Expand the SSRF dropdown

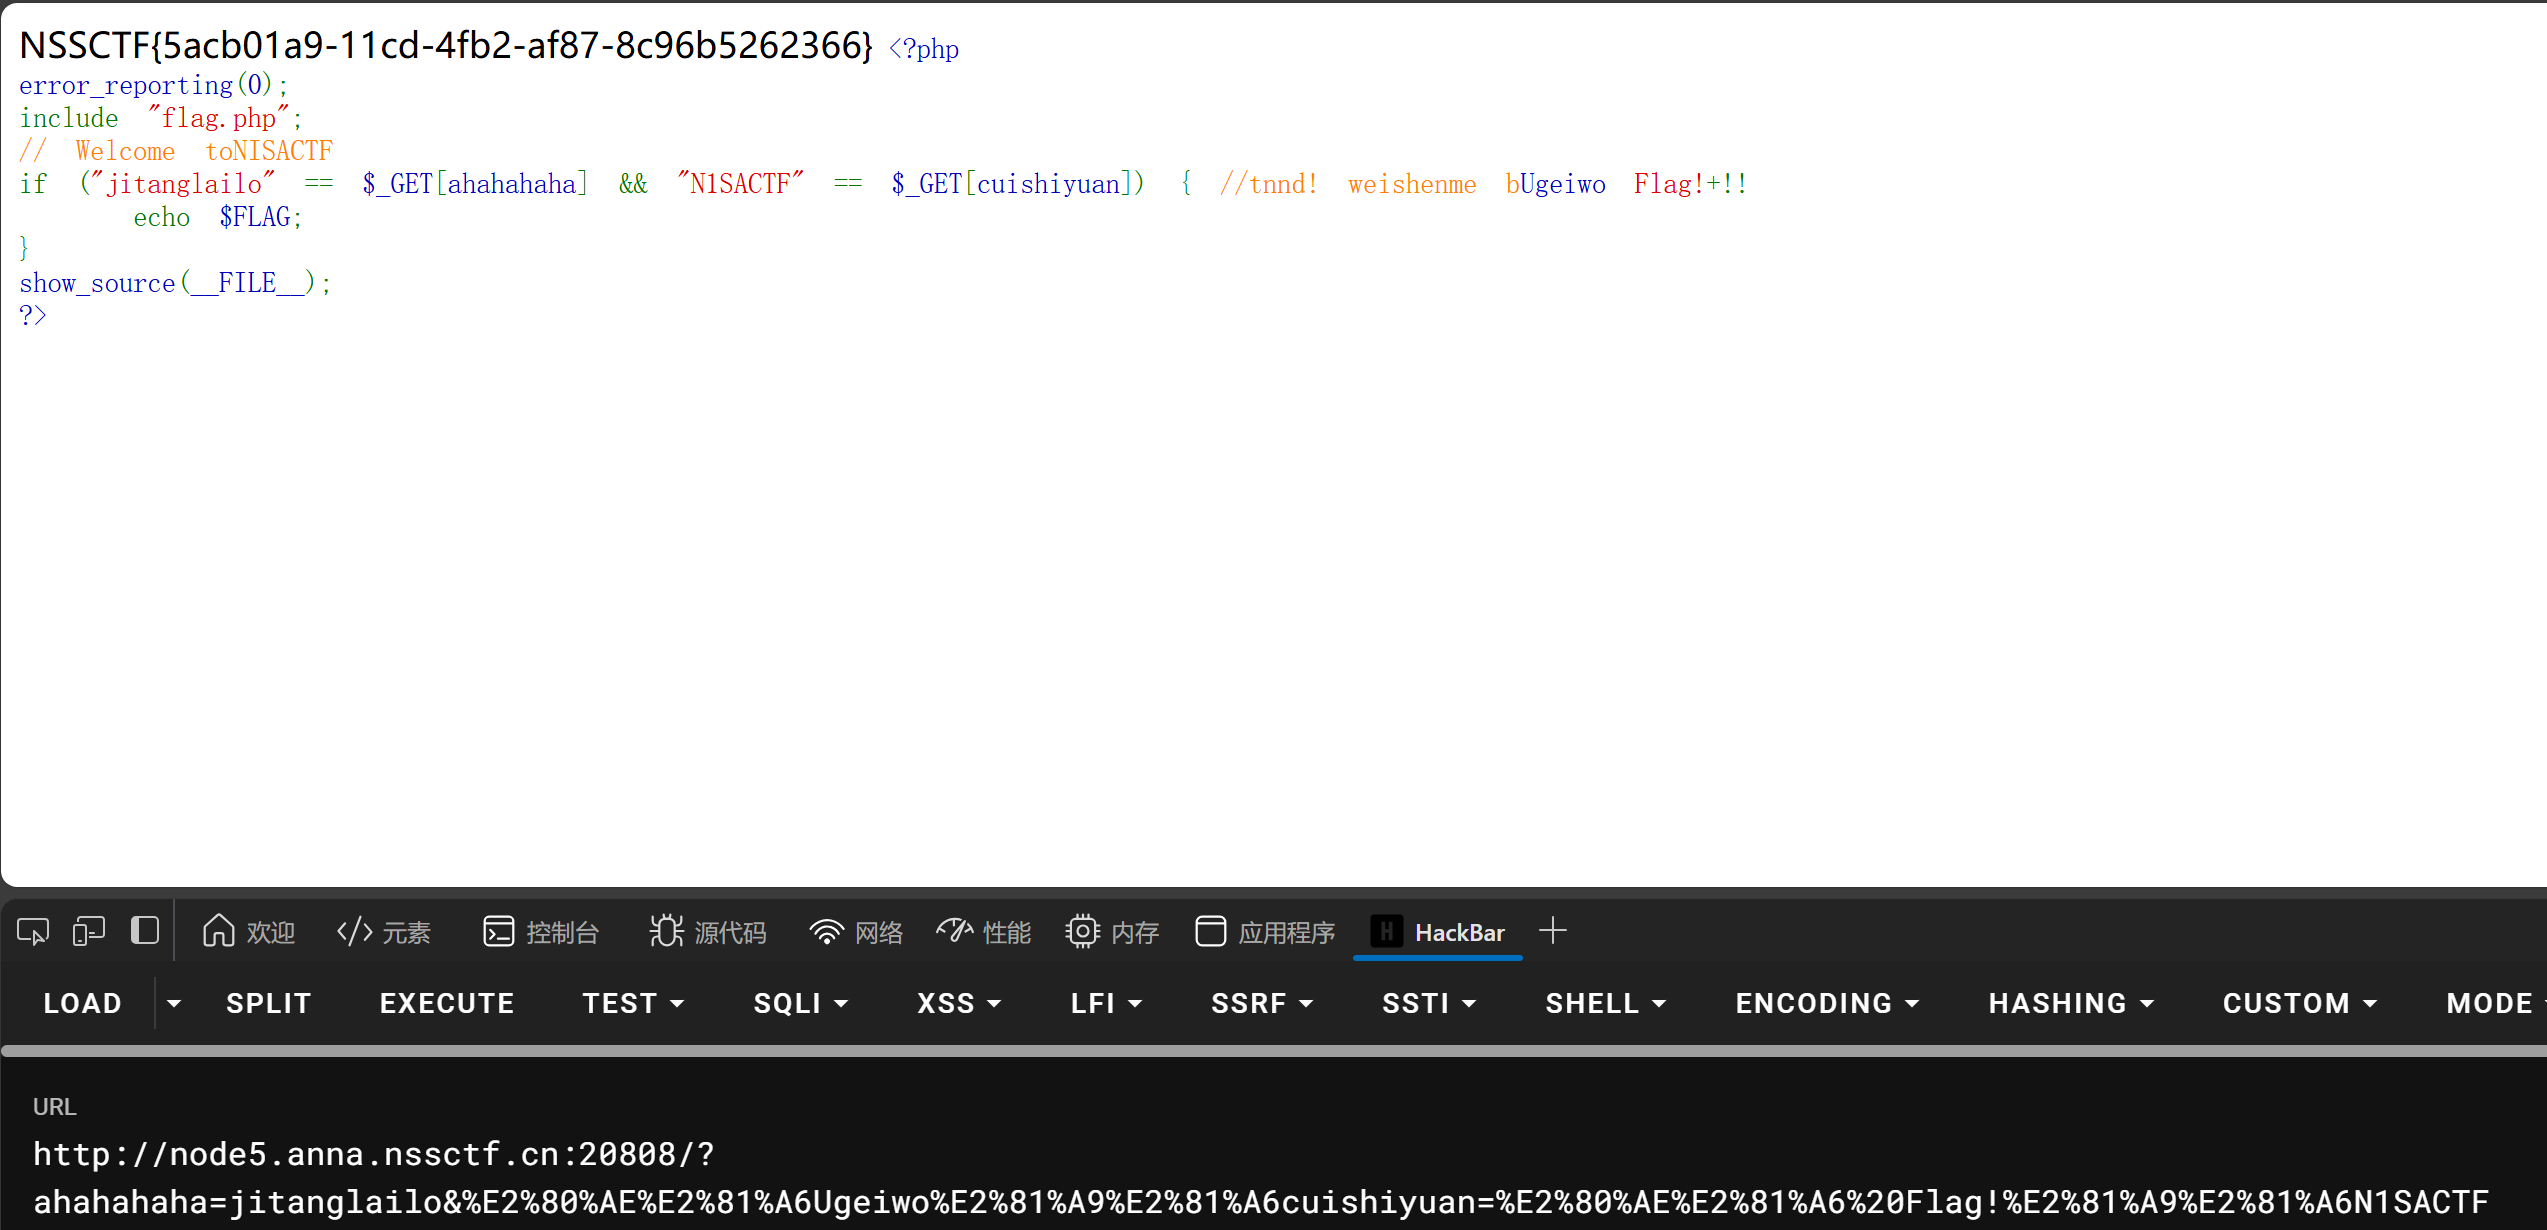coord(1261,1003)
